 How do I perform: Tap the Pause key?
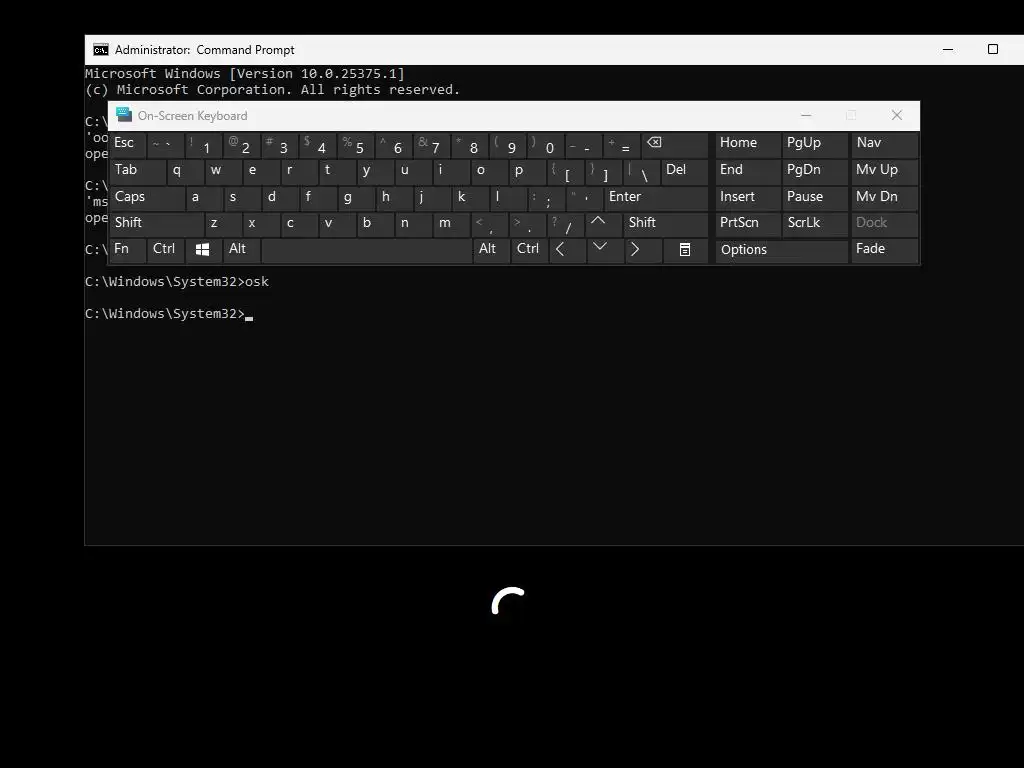[815, 198]
